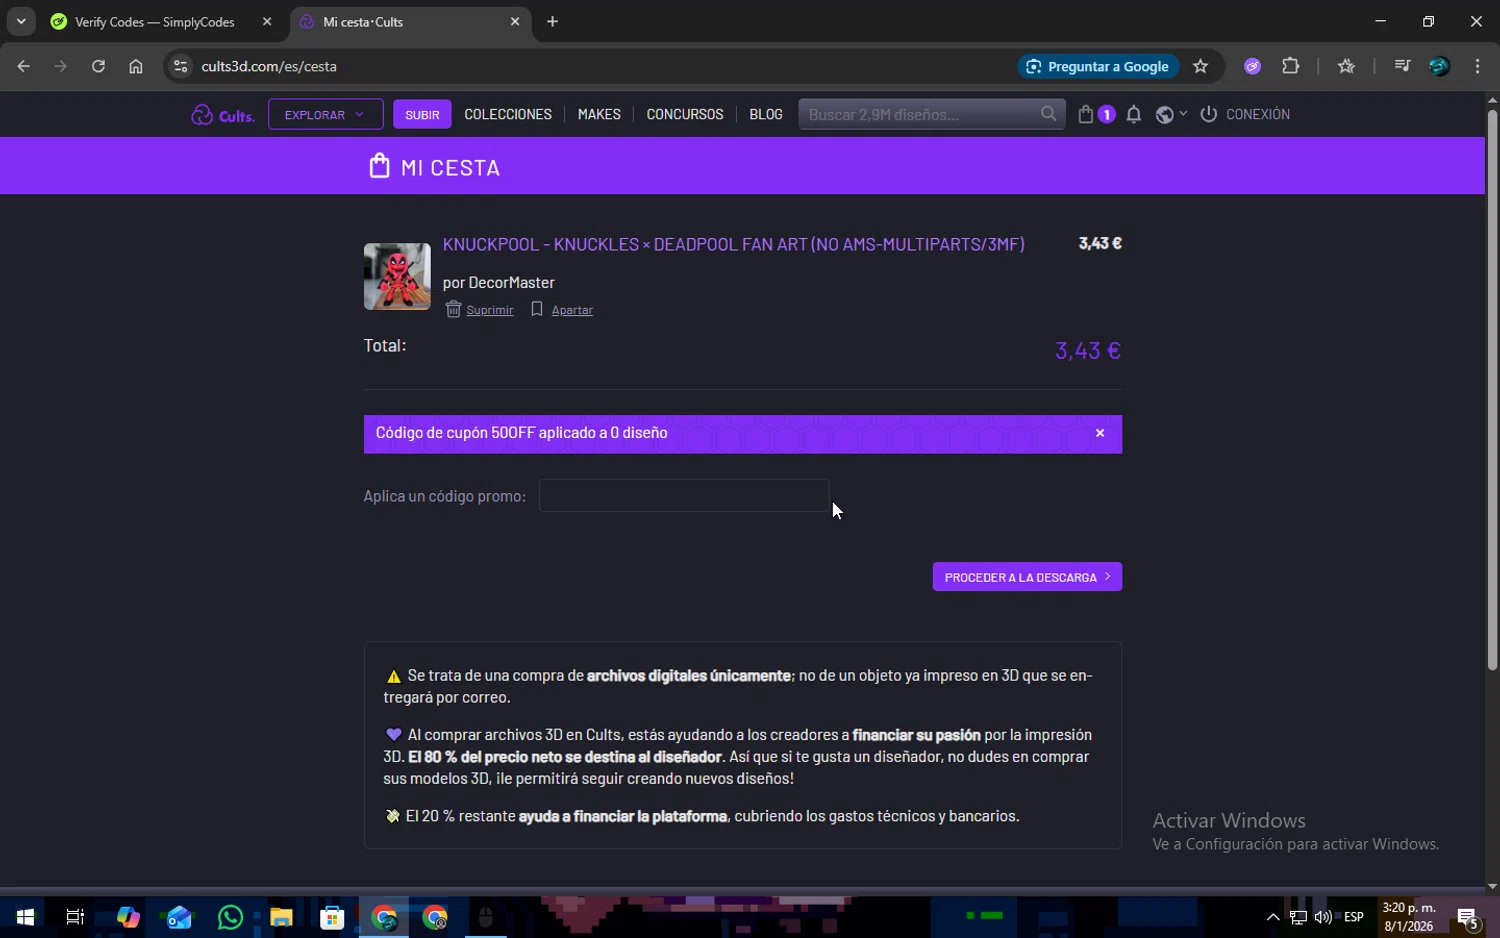Click the promo code input field
1500x938 pixels.
[x=684, y=495]
